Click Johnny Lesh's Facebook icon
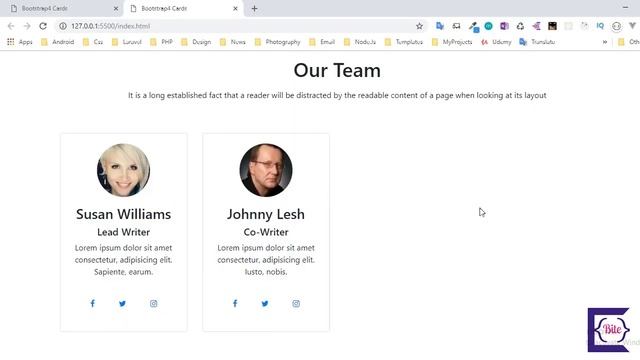The image size is (640, 360). point(235,303)
